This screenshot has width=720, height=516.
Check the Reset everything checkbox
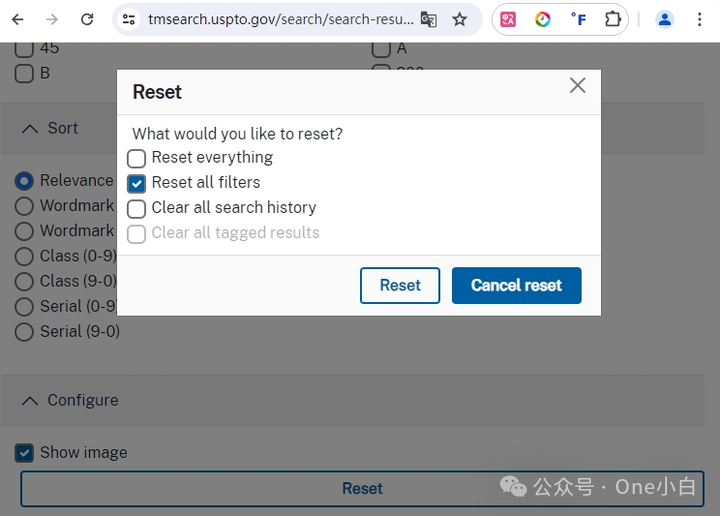pos(136,158)
